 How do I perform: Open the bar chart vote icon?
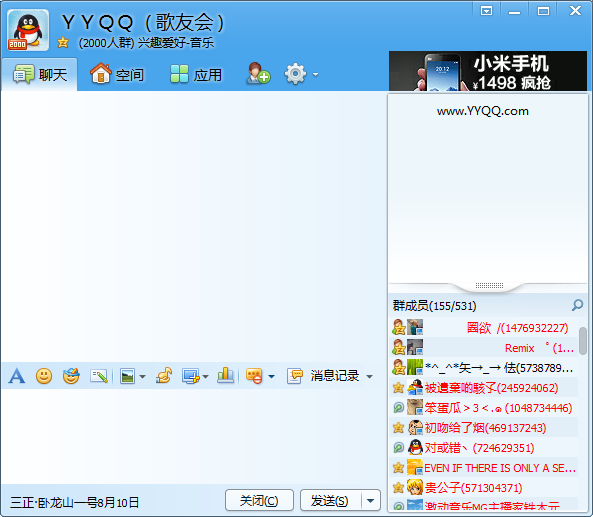coord(225,376)
